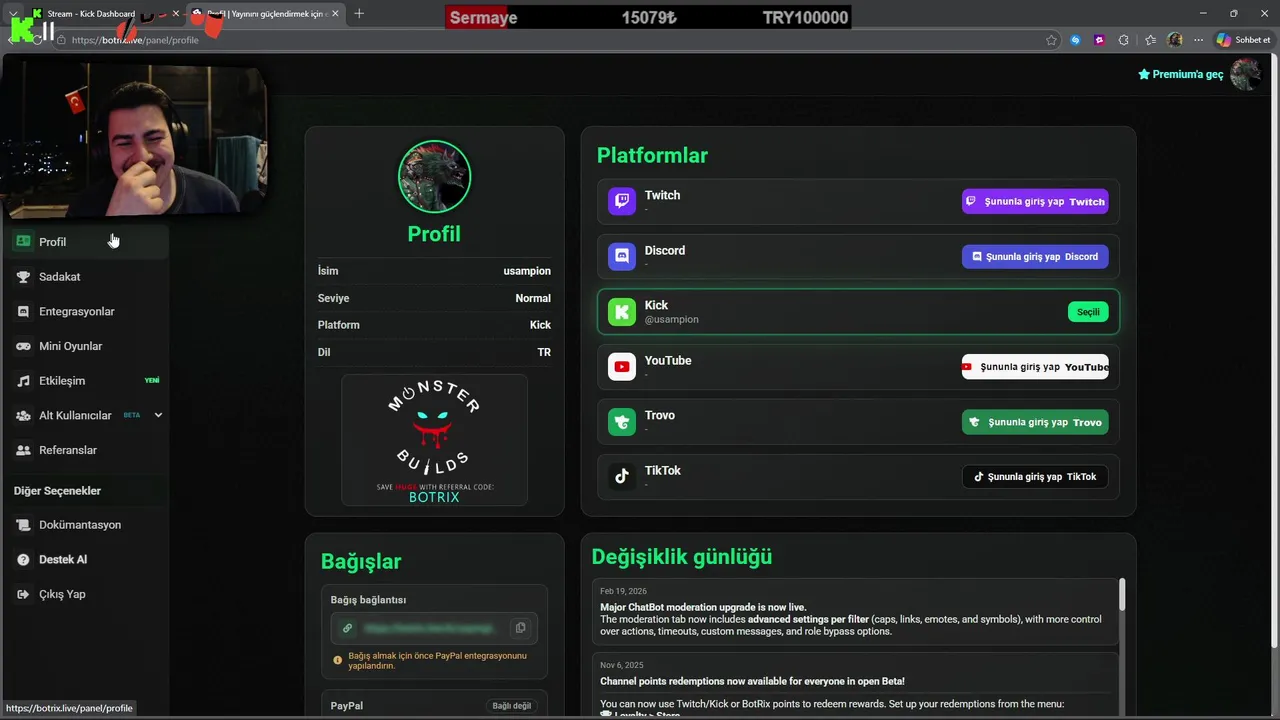This screenshot has height=720, width=1280.
Task: Copy the donation link
Action: point(520,628)
